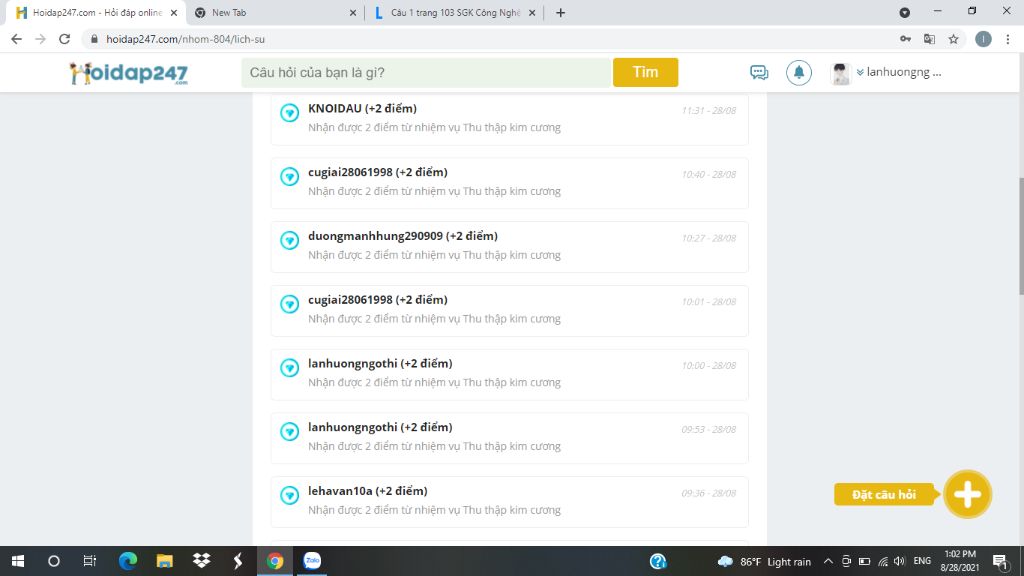This screenshot has width=1024, height=576.
Task: Switch to the New Tab browser tab
Action: pyautogui.click(x=274, y=12)
